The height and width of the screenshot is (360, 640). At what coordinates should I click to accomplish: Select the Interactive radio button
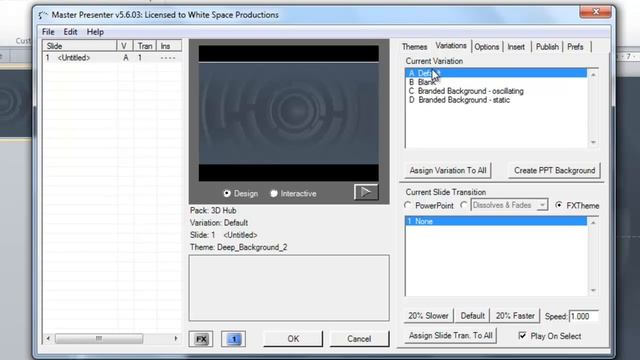[274, 193]
